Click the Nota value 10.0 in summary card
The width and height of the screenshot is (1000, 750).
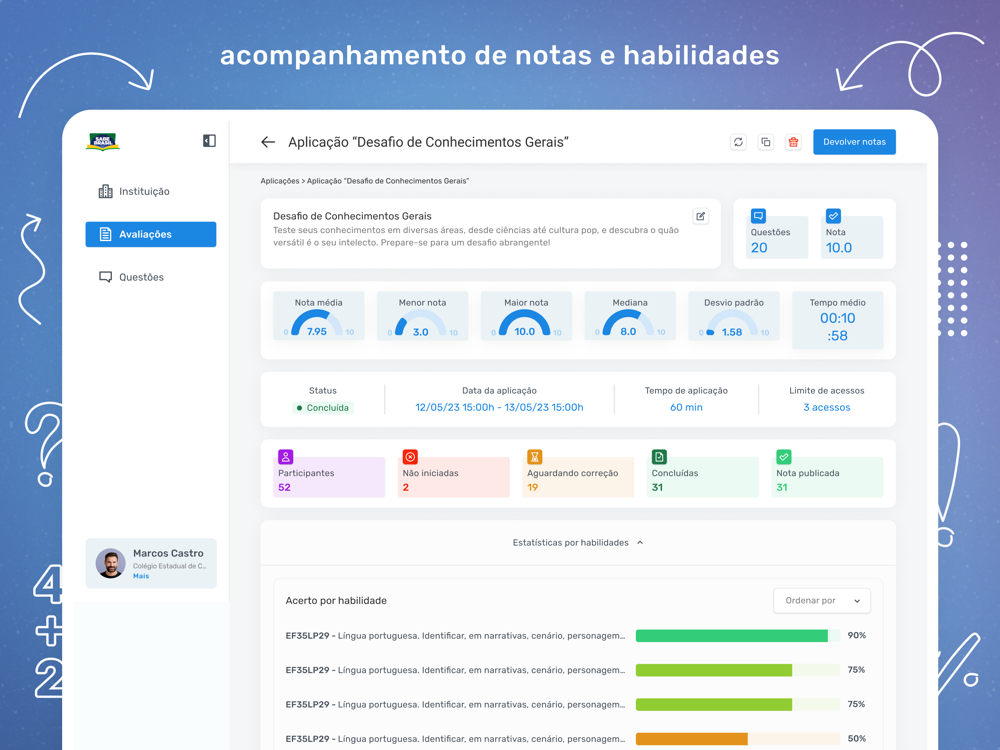point(839,248)
